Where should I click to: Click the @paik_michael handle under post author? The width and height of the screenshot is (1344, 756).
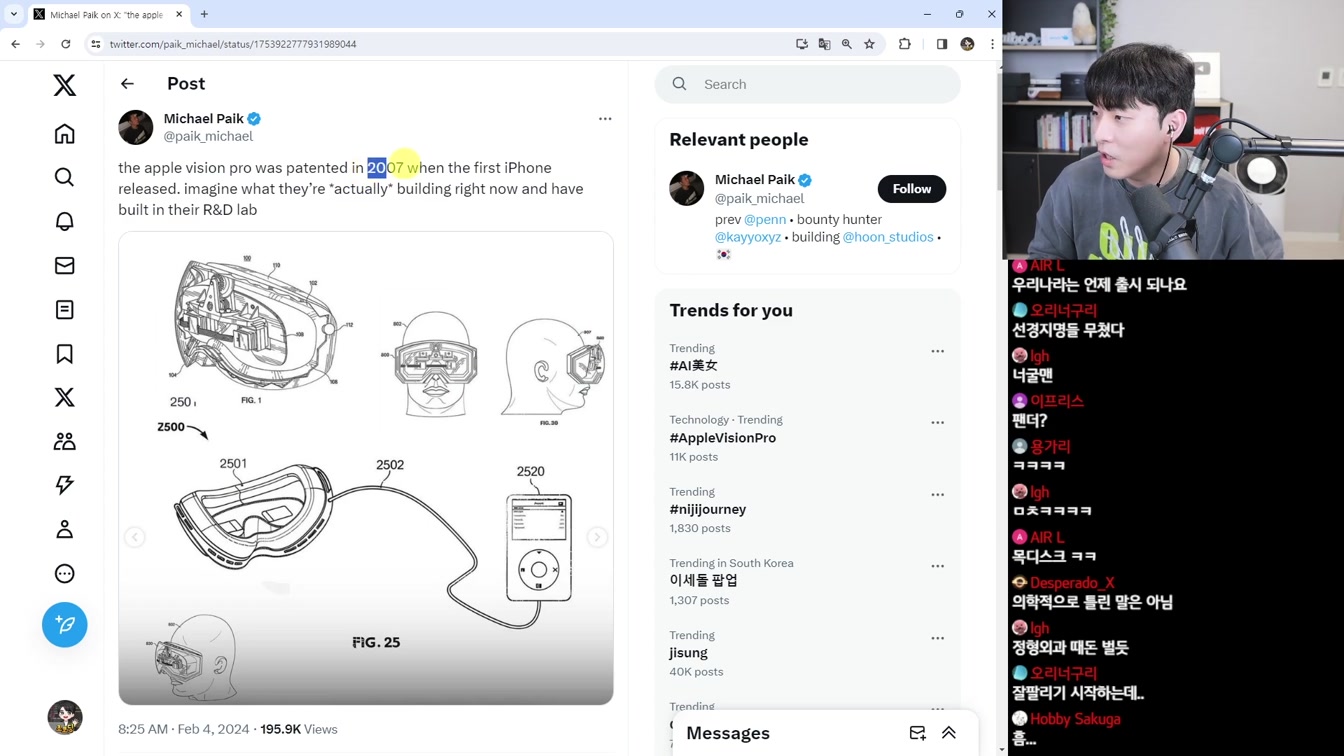[208, 136]
